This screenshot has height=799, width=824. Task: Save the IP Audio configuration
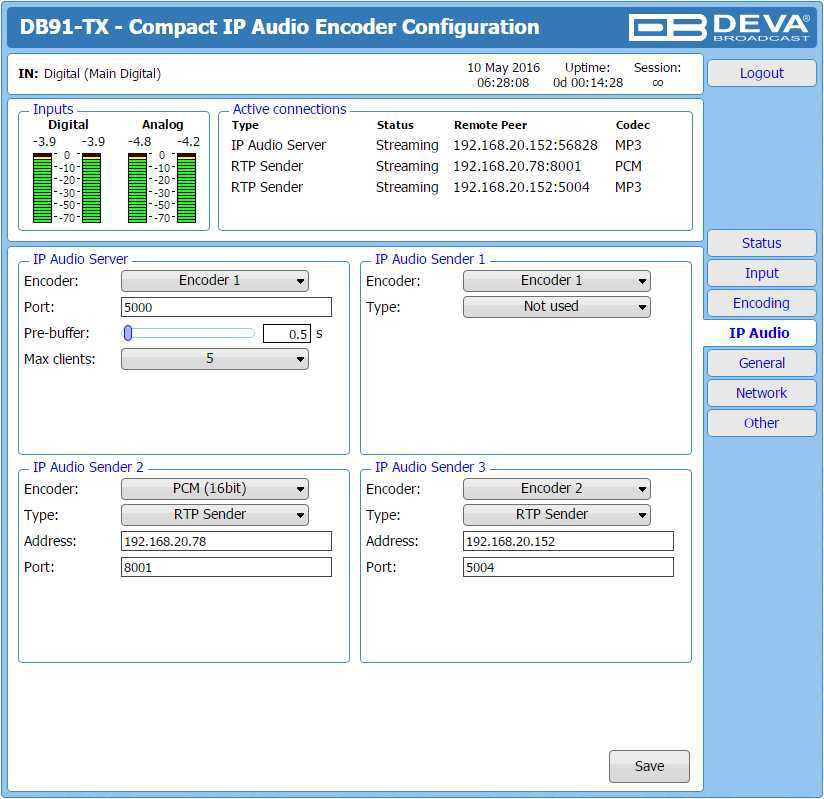click(x=649, y=766)
